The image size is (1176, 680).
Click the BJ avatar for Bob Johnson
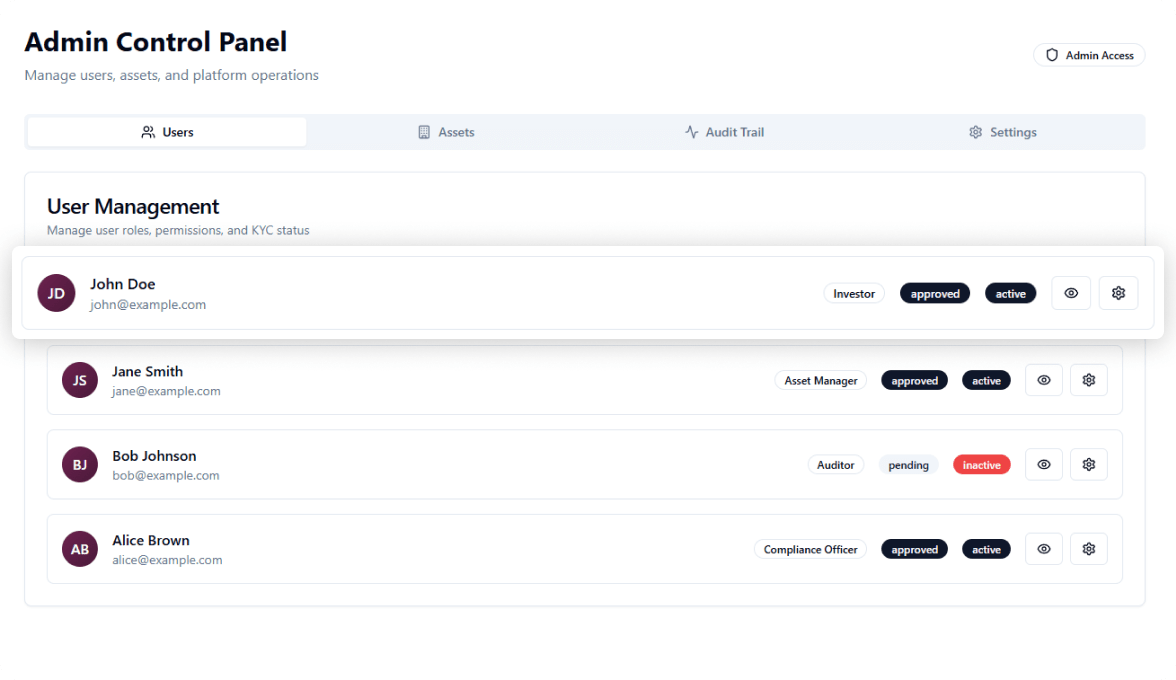[80, 465]
